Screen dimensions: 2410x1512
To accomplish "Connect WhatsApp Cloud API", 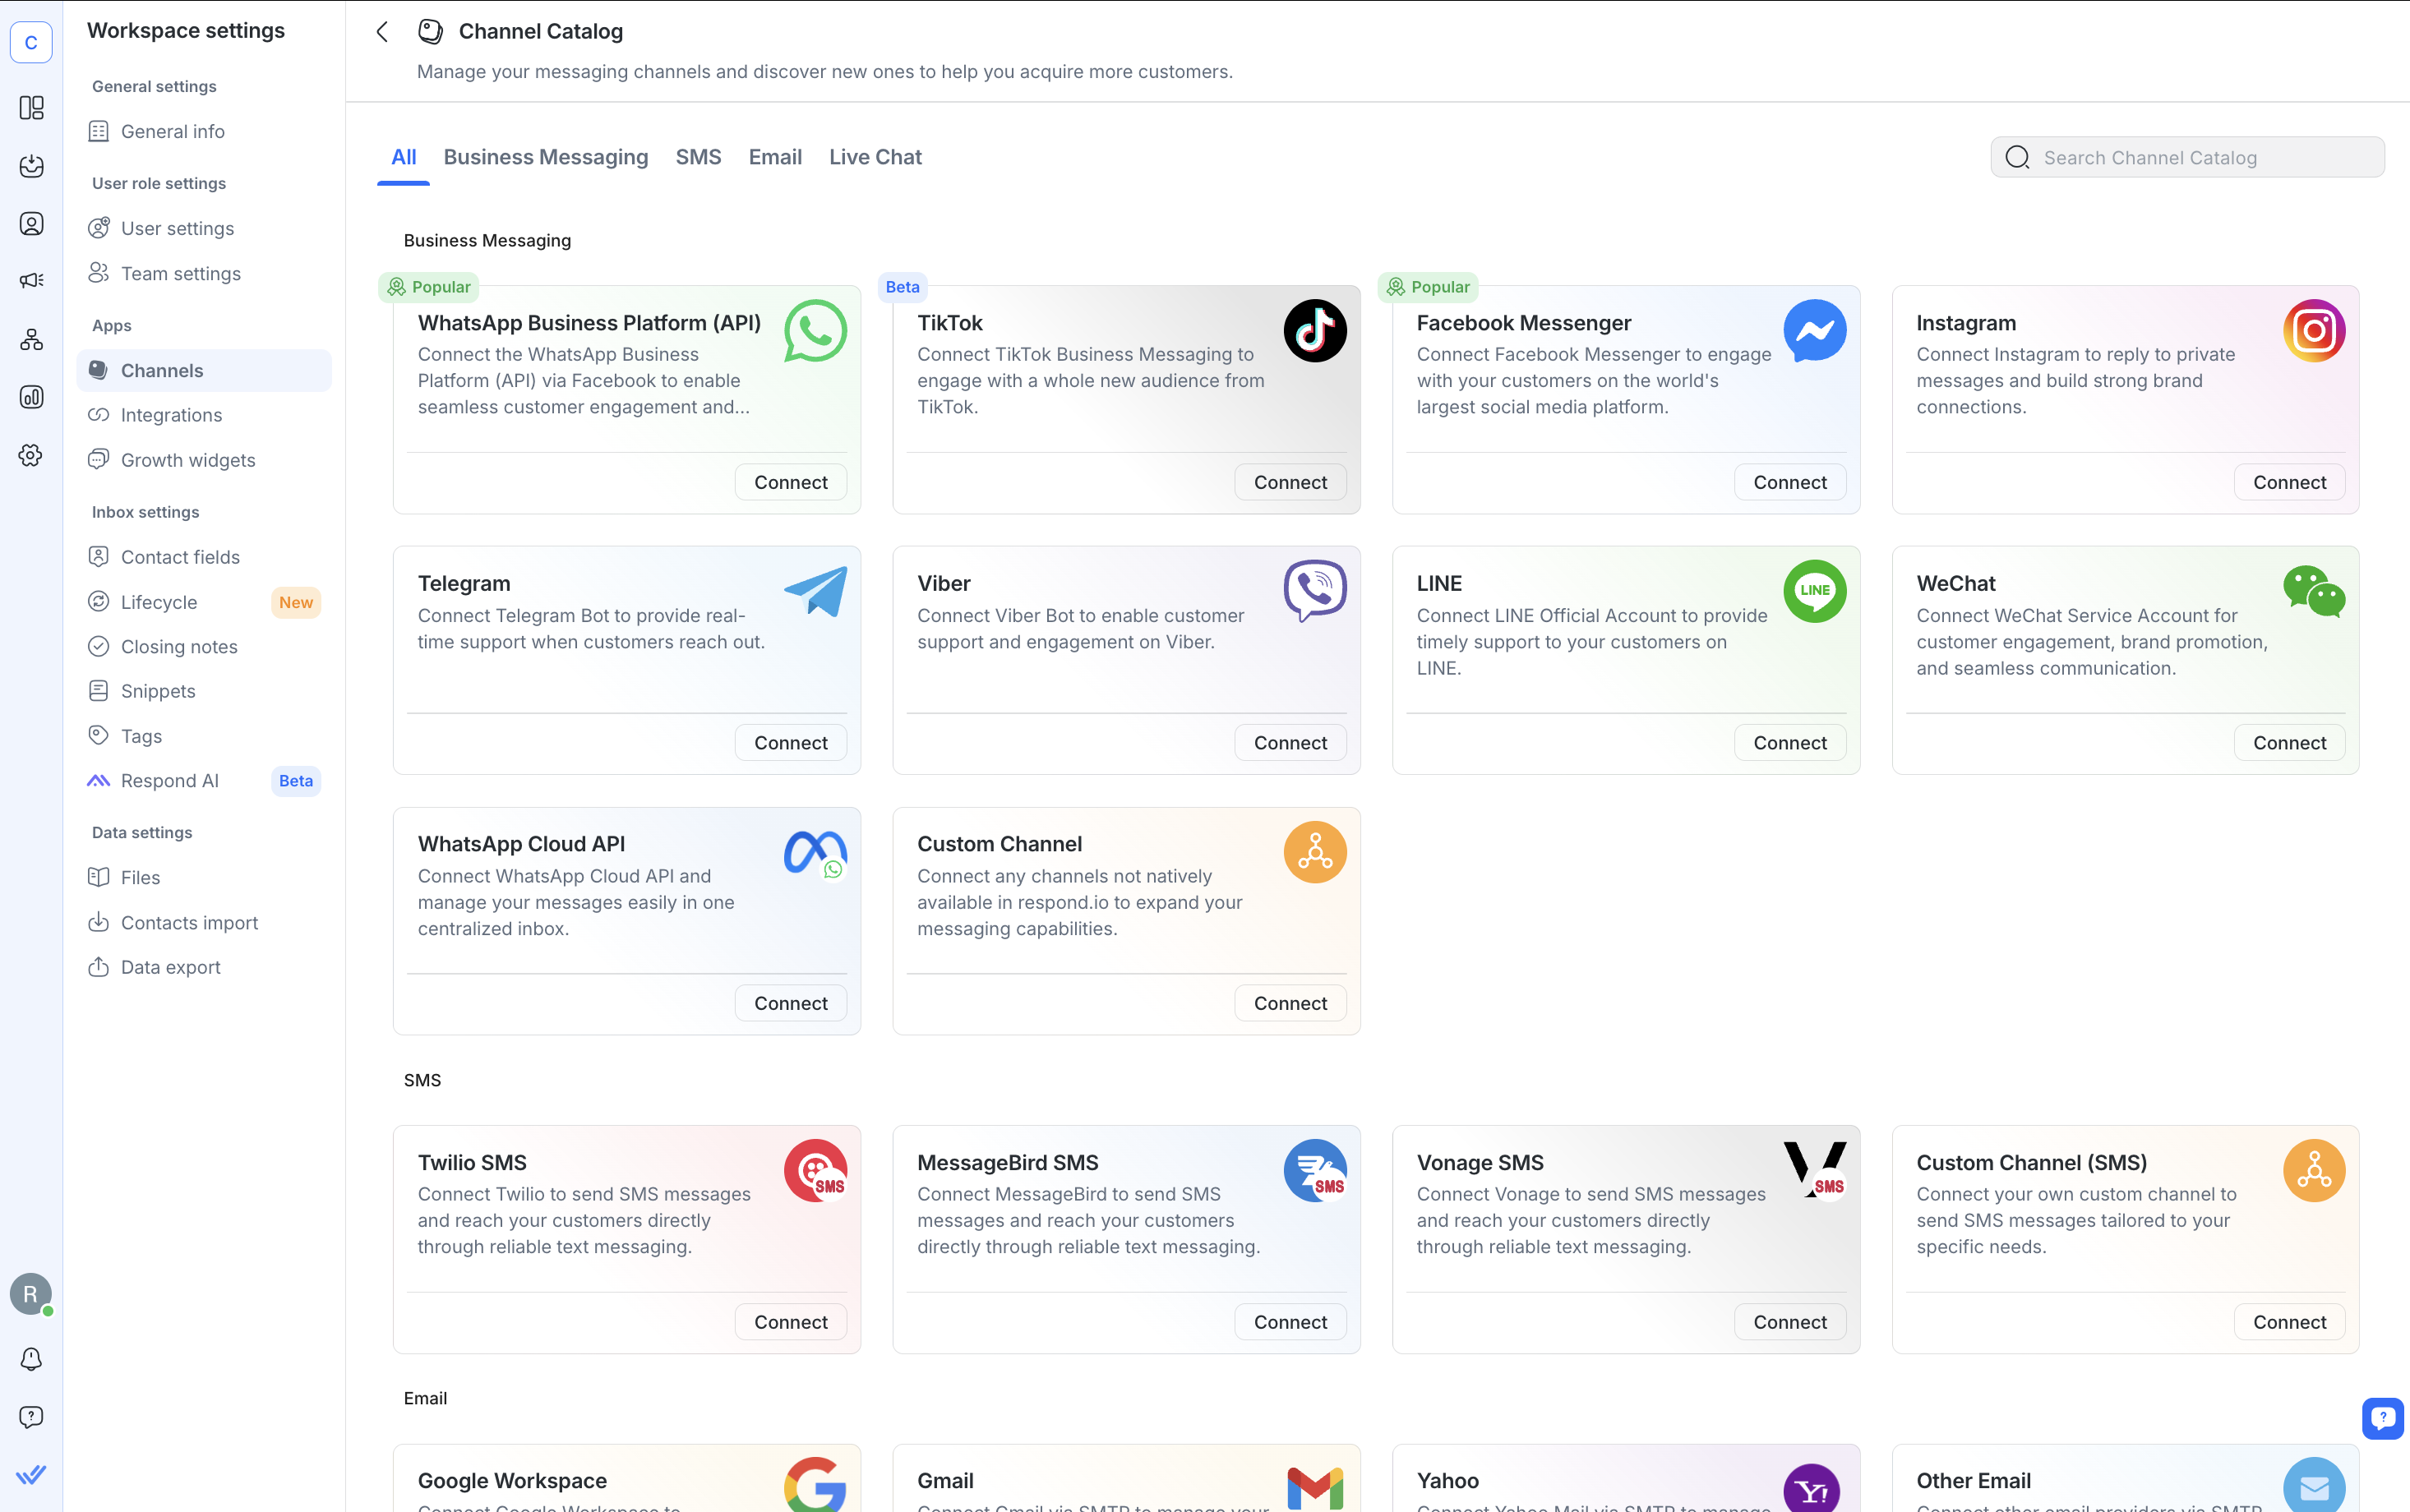I will 790,1003.
